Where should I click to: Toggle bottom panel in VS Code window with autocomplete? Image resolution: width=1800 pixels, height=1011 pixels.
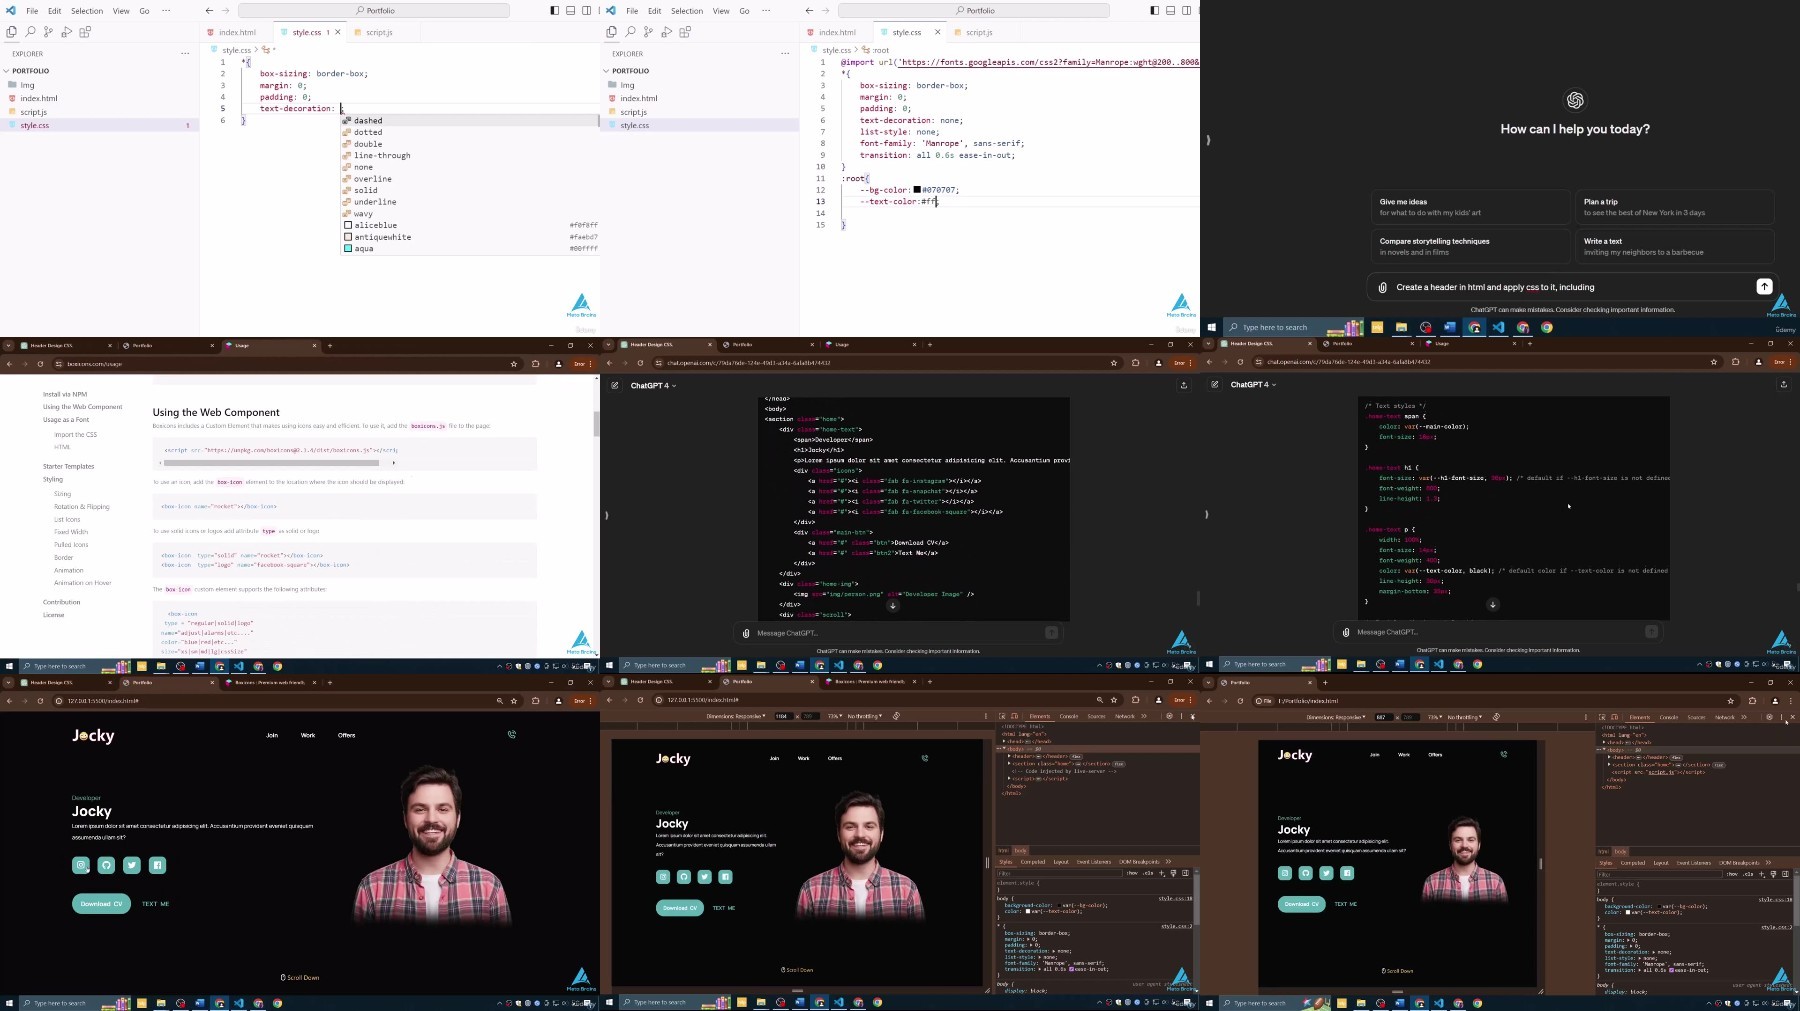coord(570,11)
